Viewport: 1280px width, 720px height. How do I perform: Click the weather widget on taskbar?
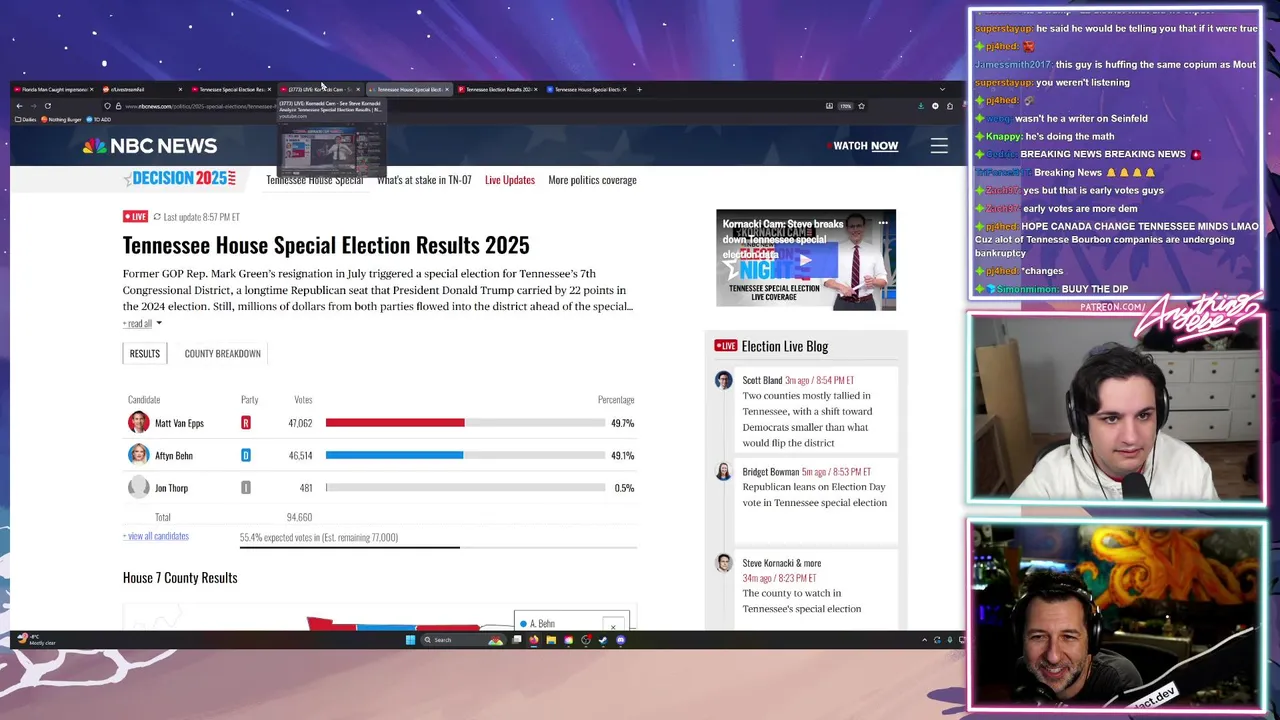pos(36,640)
